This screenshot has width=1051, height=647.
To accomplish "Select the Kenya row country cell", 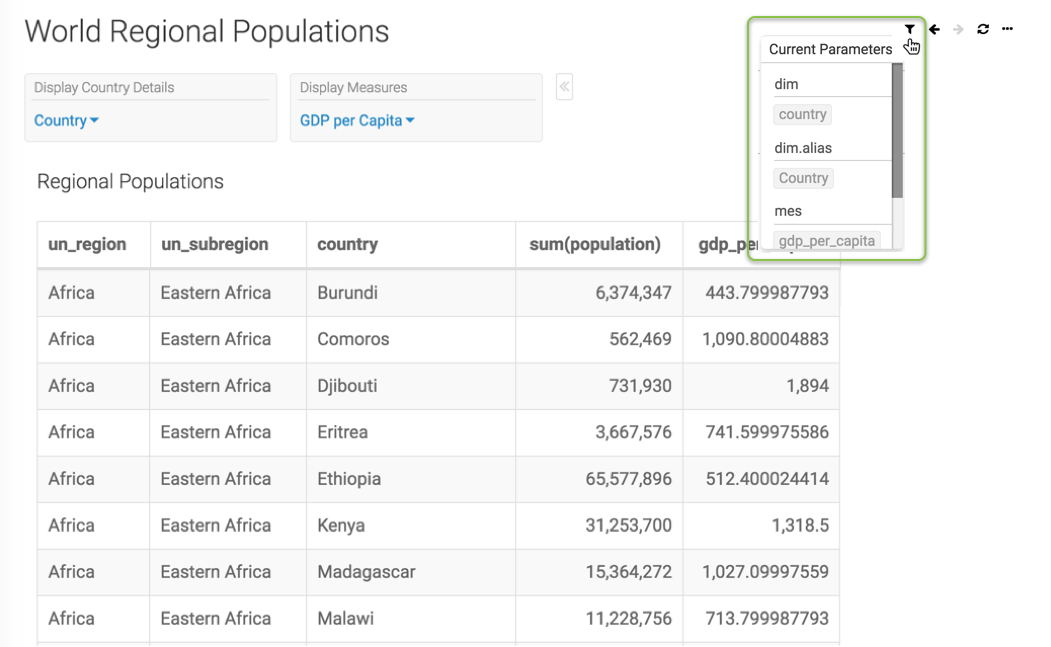I will pos(341,525).
